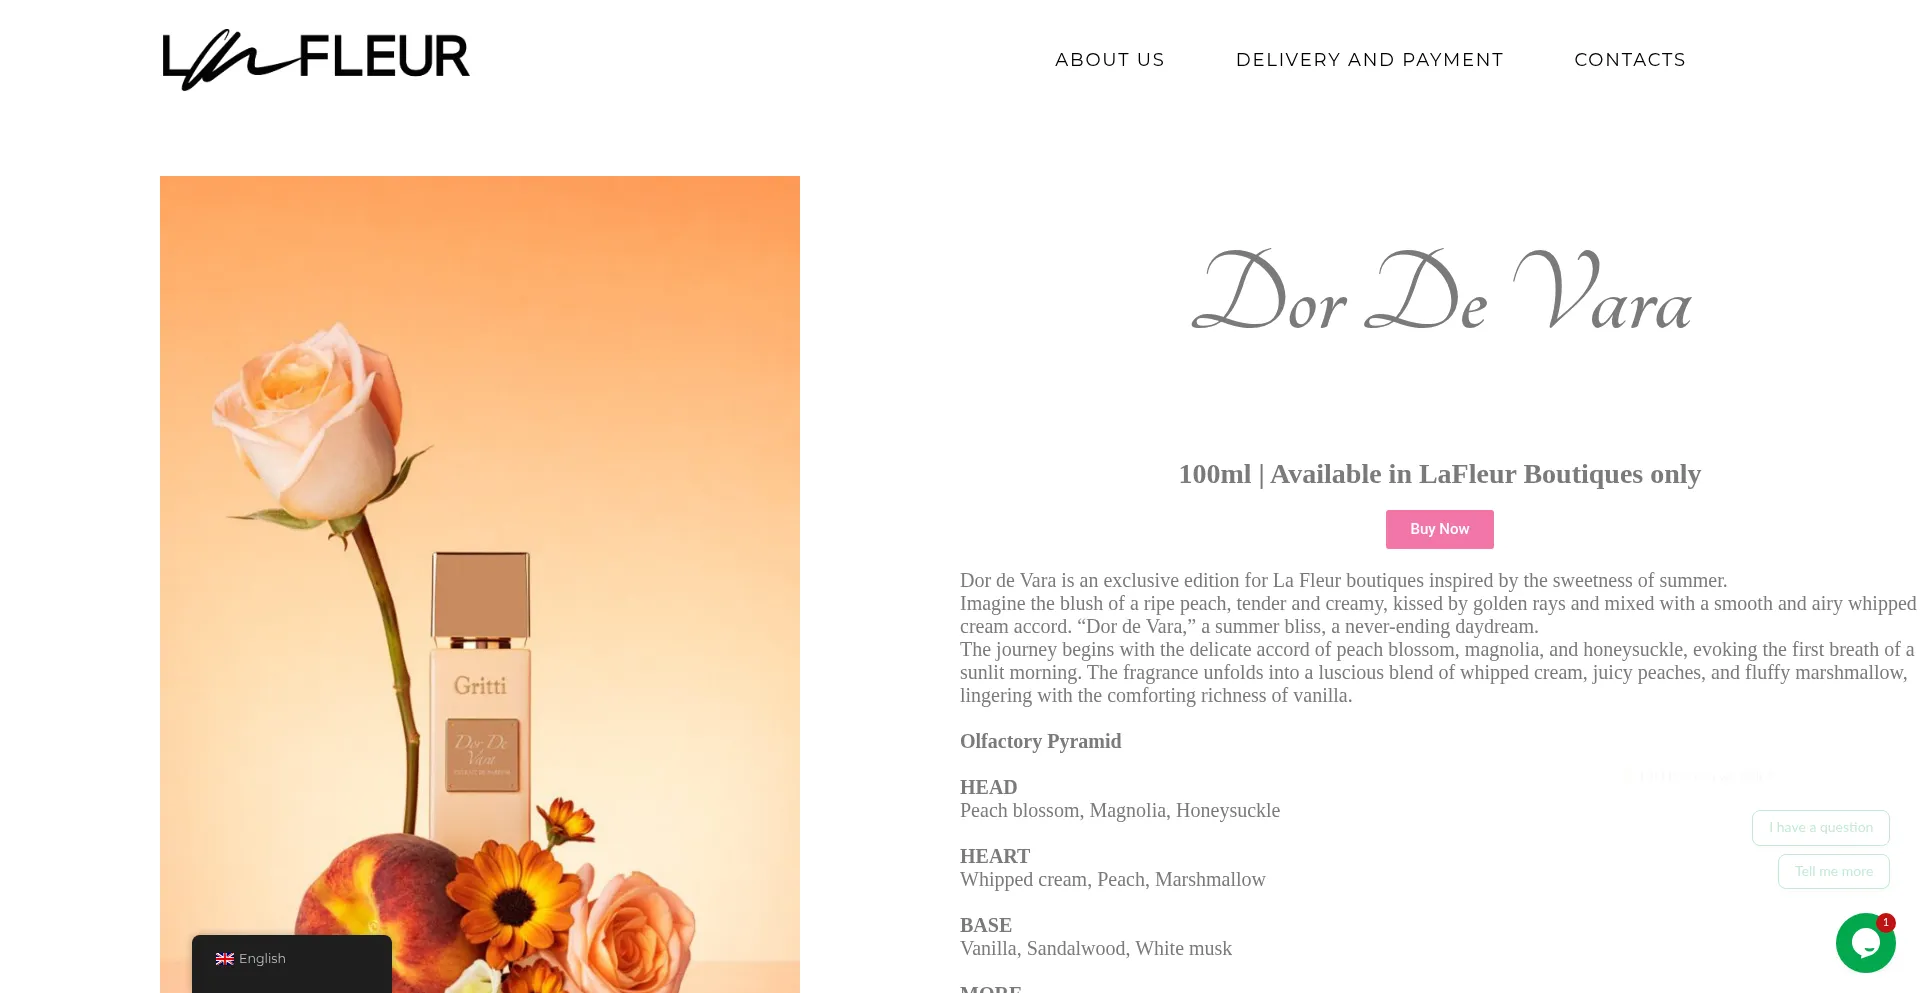This screenshot has width=1920, height=993.
Task: Select the HEAD notes label
Action: click(x=989, y=787)
